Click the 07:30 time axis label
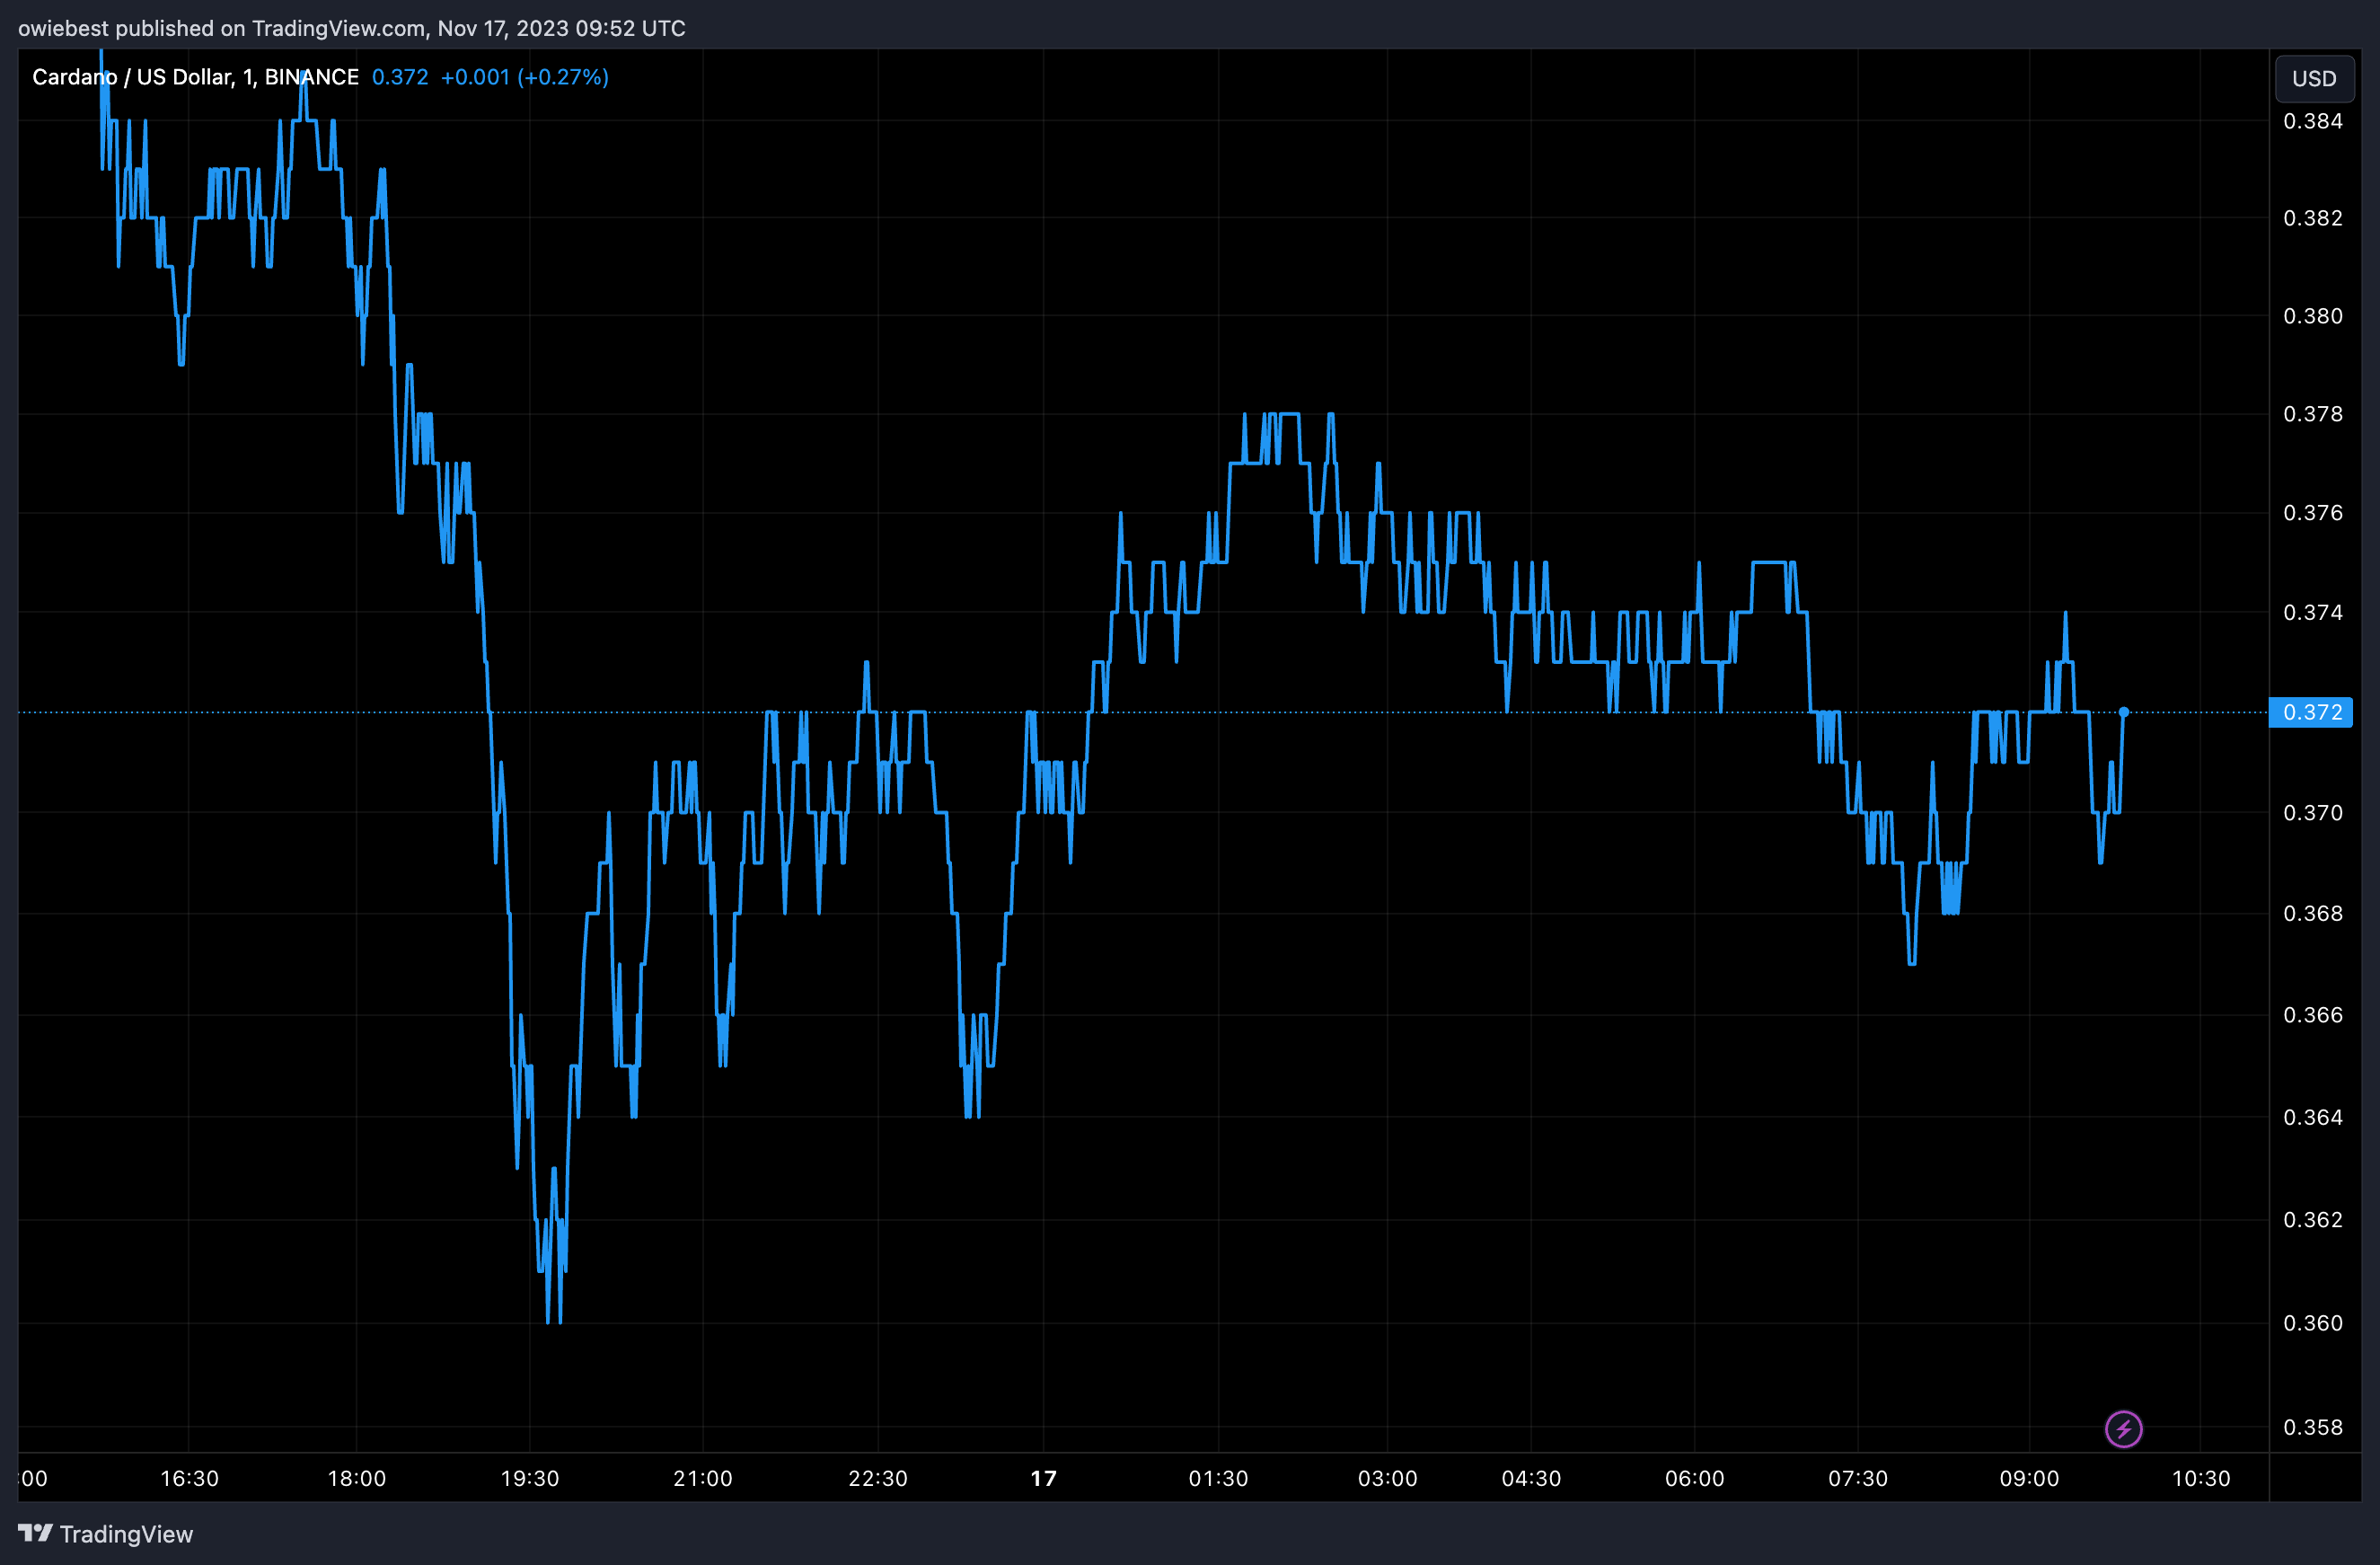 click(1858, 1478)
